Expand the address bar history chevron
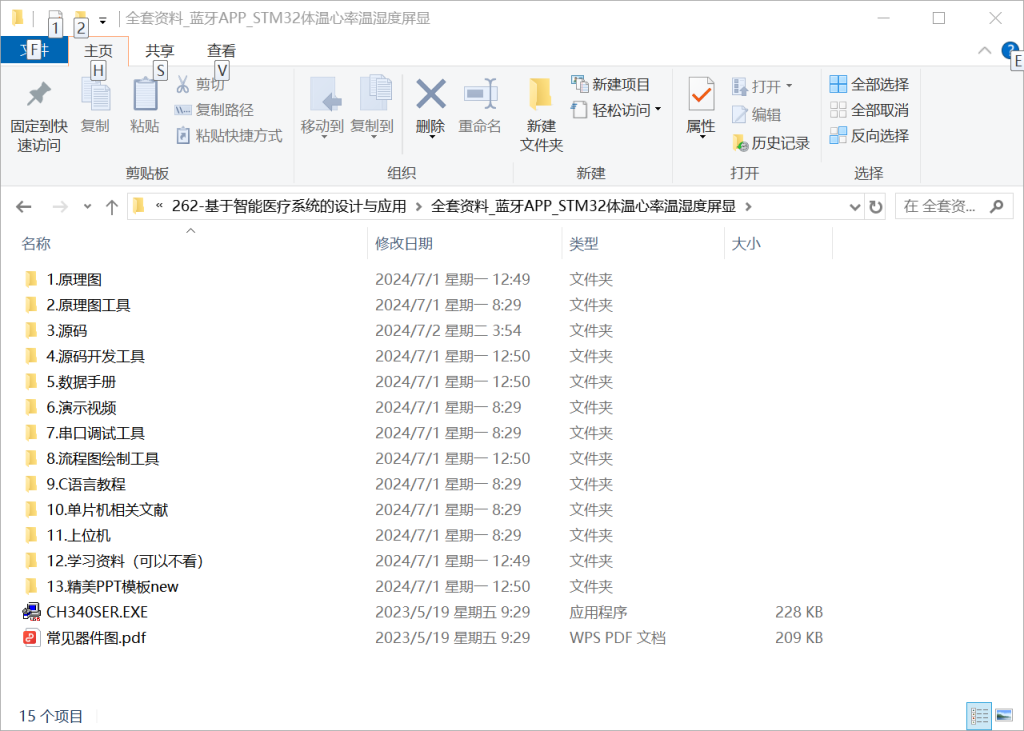Viewport: 1024px width, 731px height. coord(854,207)
